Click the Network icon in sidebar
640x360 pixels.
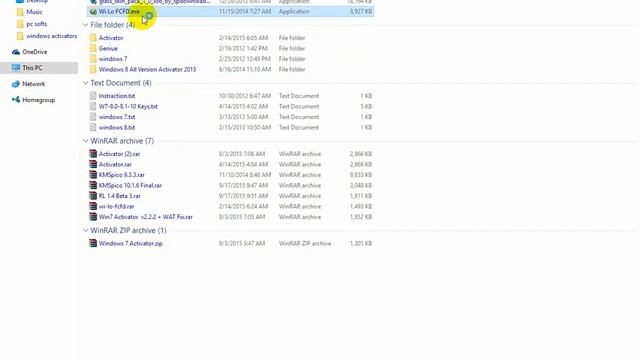[x=16, y=84]
